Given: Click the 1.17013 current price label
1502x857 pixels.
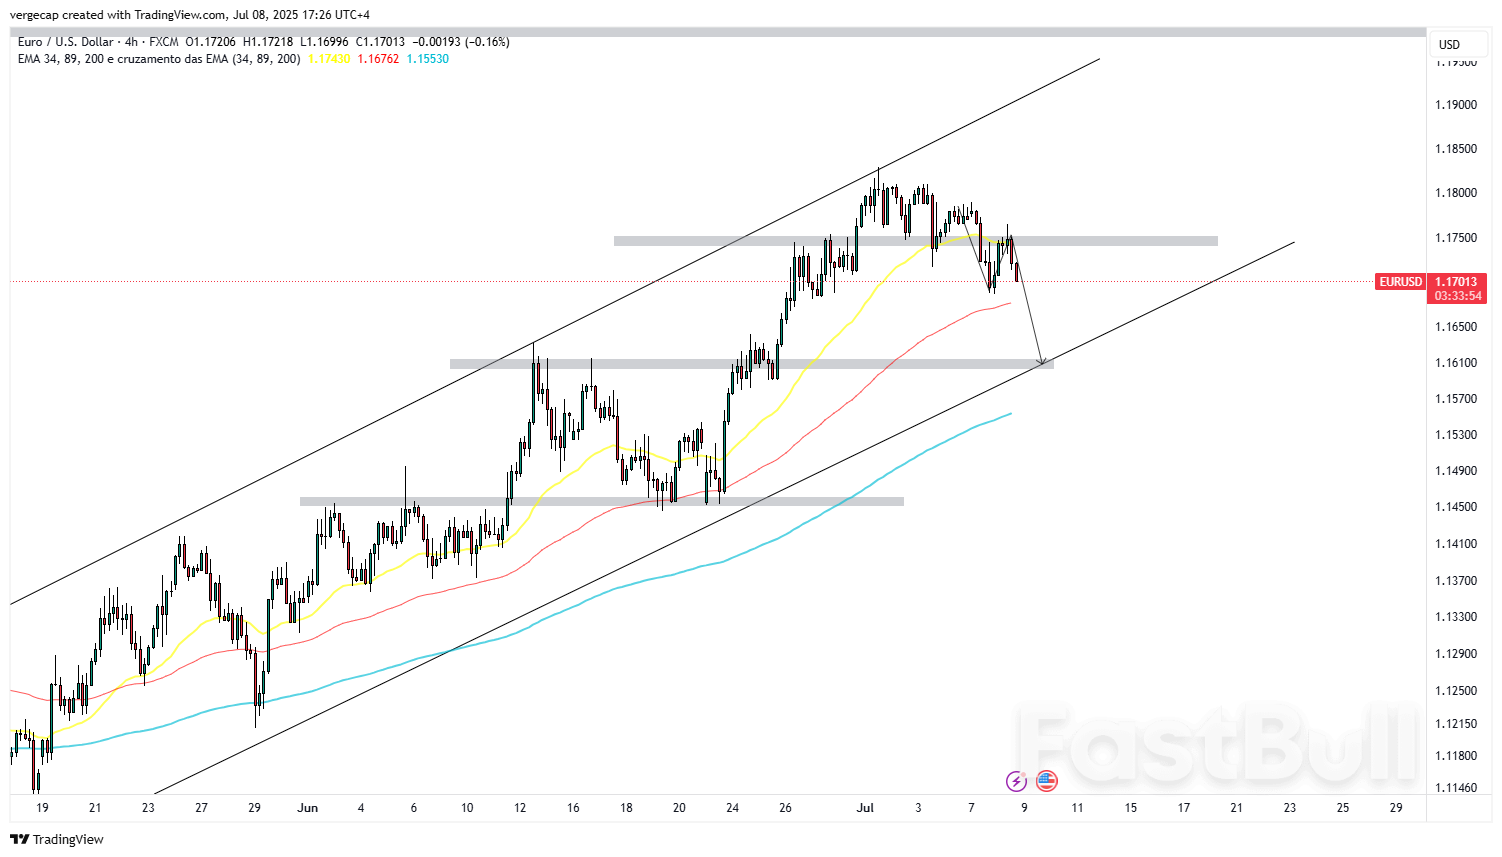Looking at the screenshot, I should pos(1456,282).
